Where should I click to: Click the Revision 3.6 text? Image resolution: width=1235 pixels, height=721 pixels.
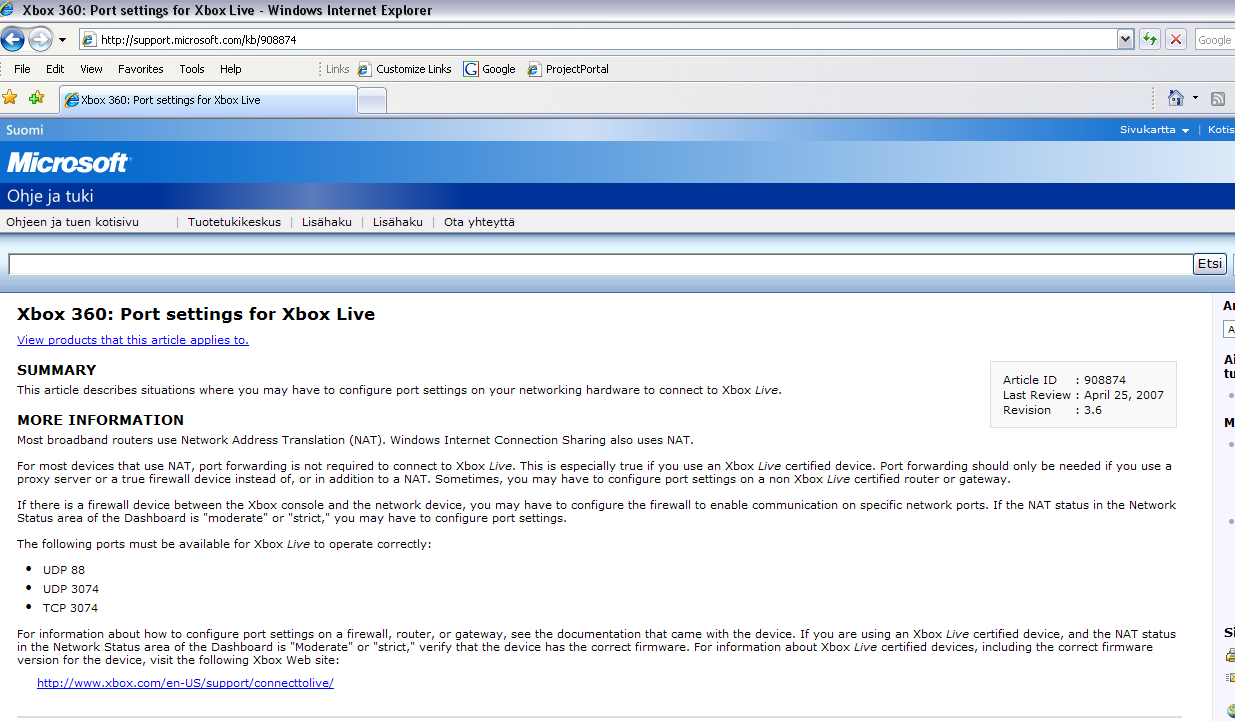1052,410
